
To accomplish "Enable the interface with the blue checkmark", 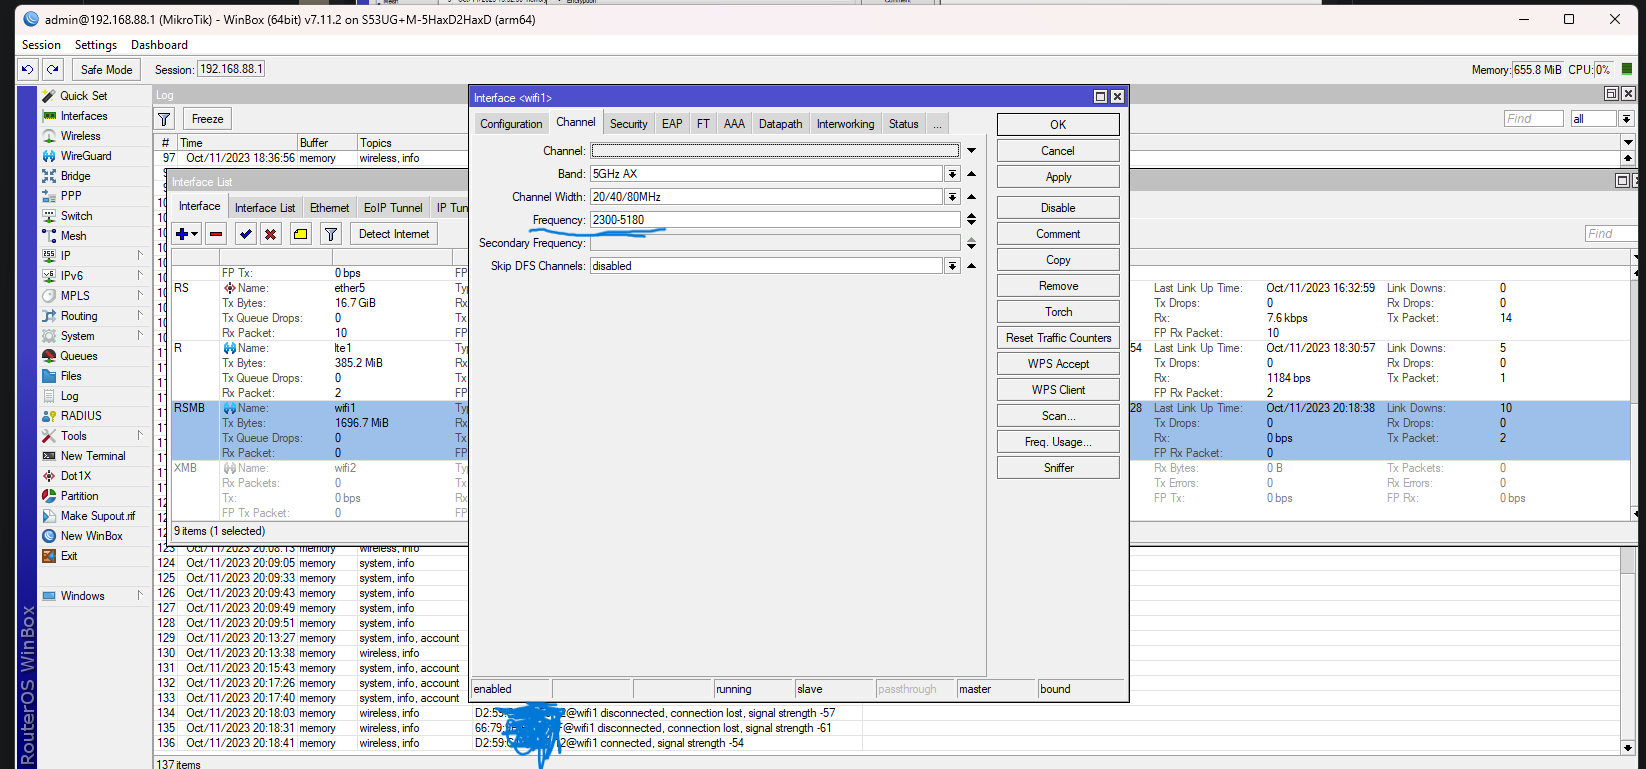I will tap(246, 234).
